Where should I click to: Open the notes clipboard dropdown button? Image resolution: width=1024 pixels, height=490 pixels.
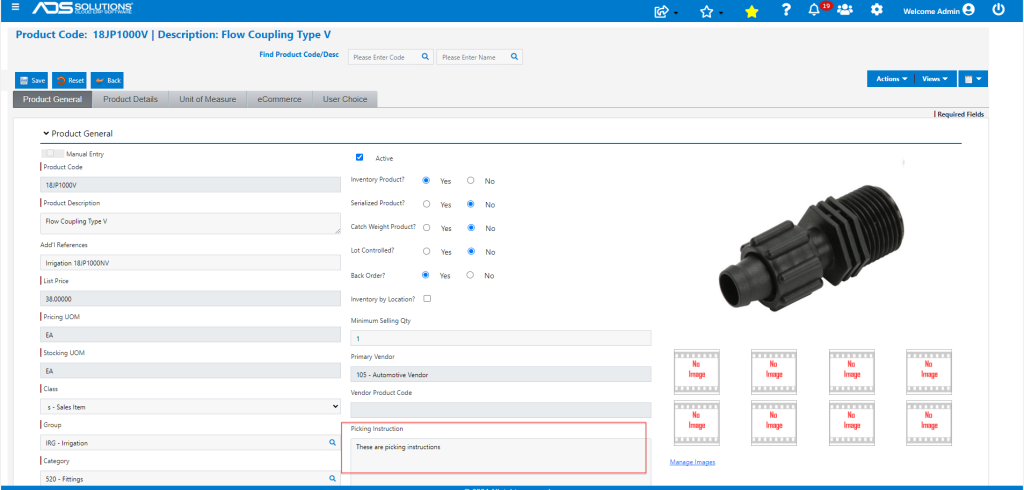973,78
